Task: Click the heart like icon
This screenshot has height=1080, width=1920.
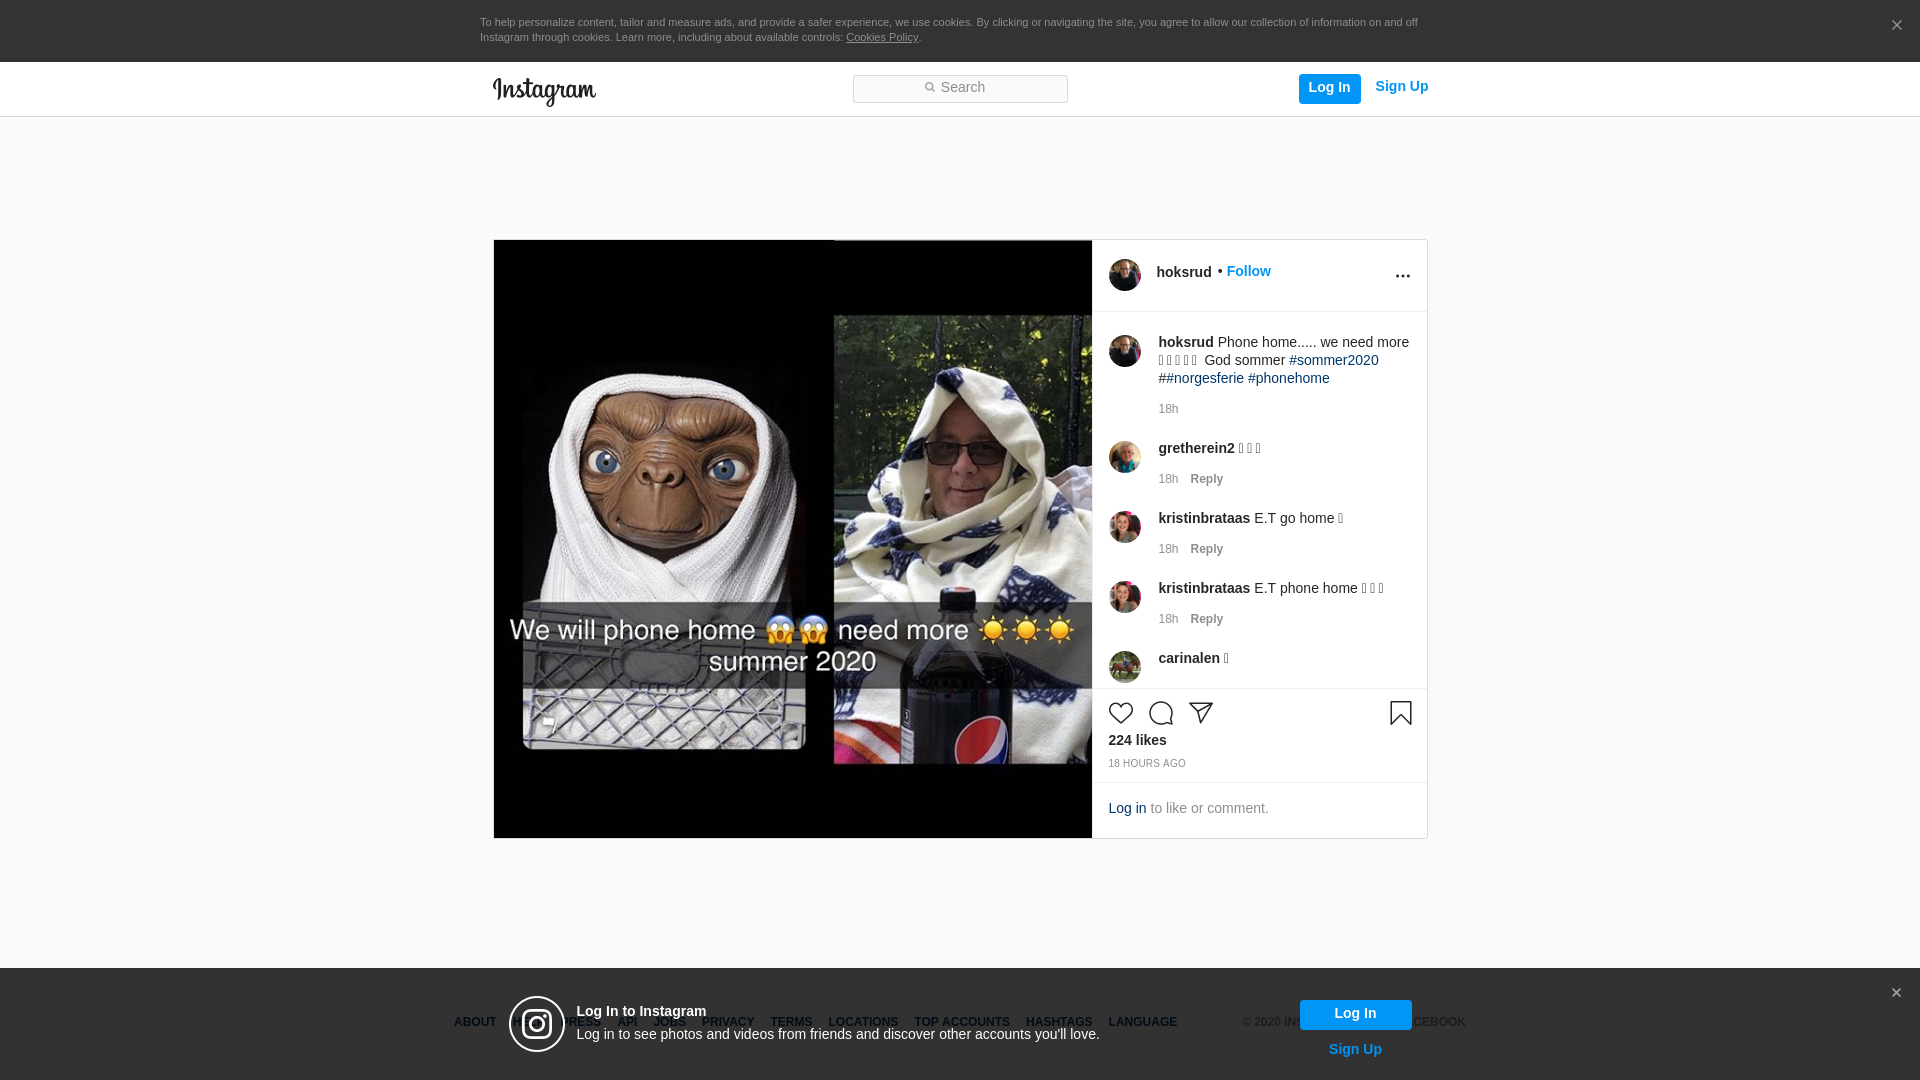Action: pos(1120,713)
